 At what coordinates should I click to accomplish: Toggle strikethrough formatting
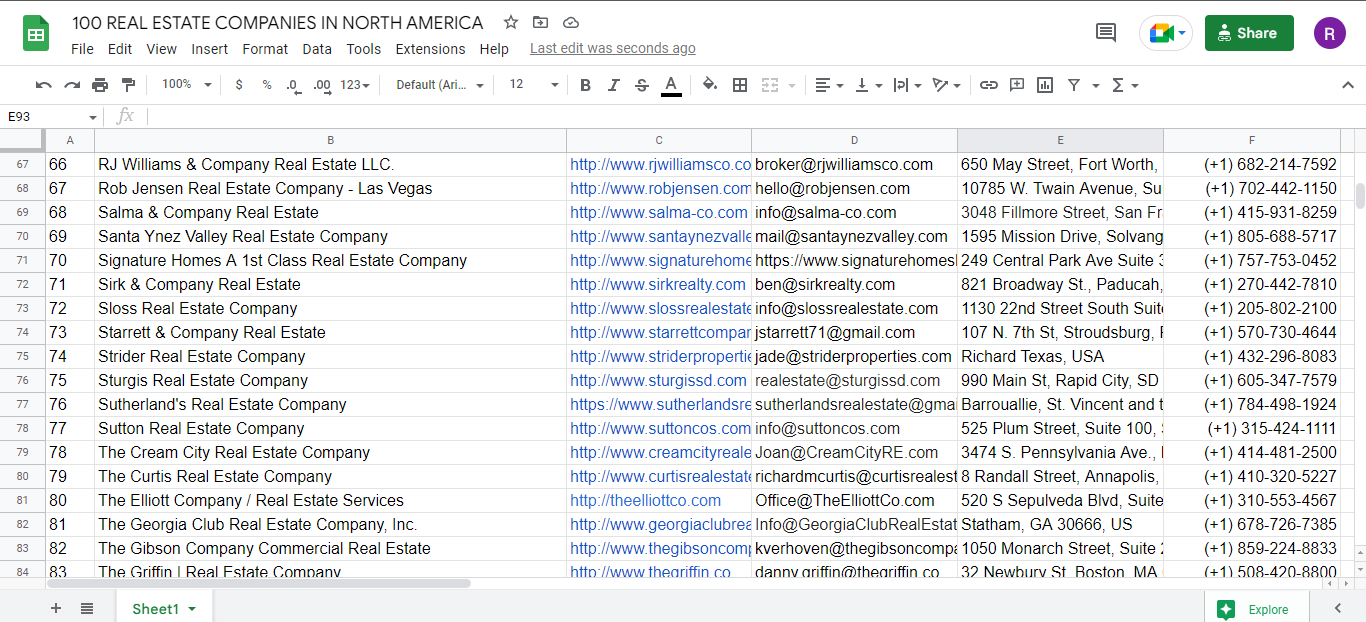coord(642,85)
